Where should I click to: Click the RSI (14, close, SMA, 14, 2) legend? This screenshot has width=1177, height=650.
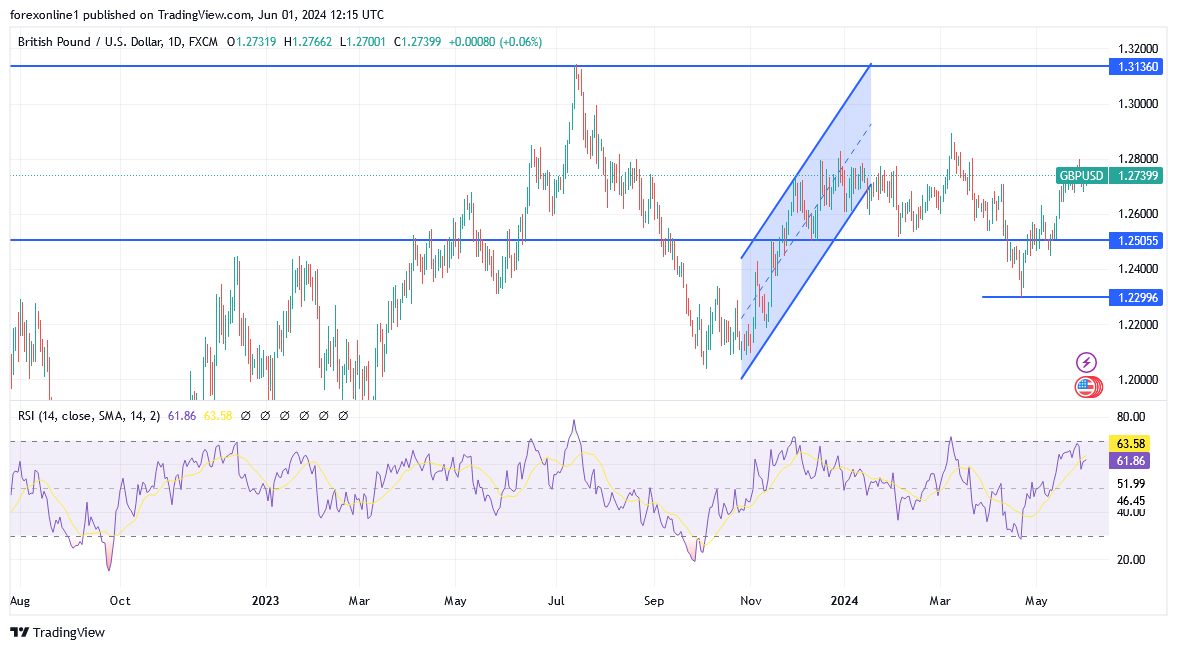point(89,416)
